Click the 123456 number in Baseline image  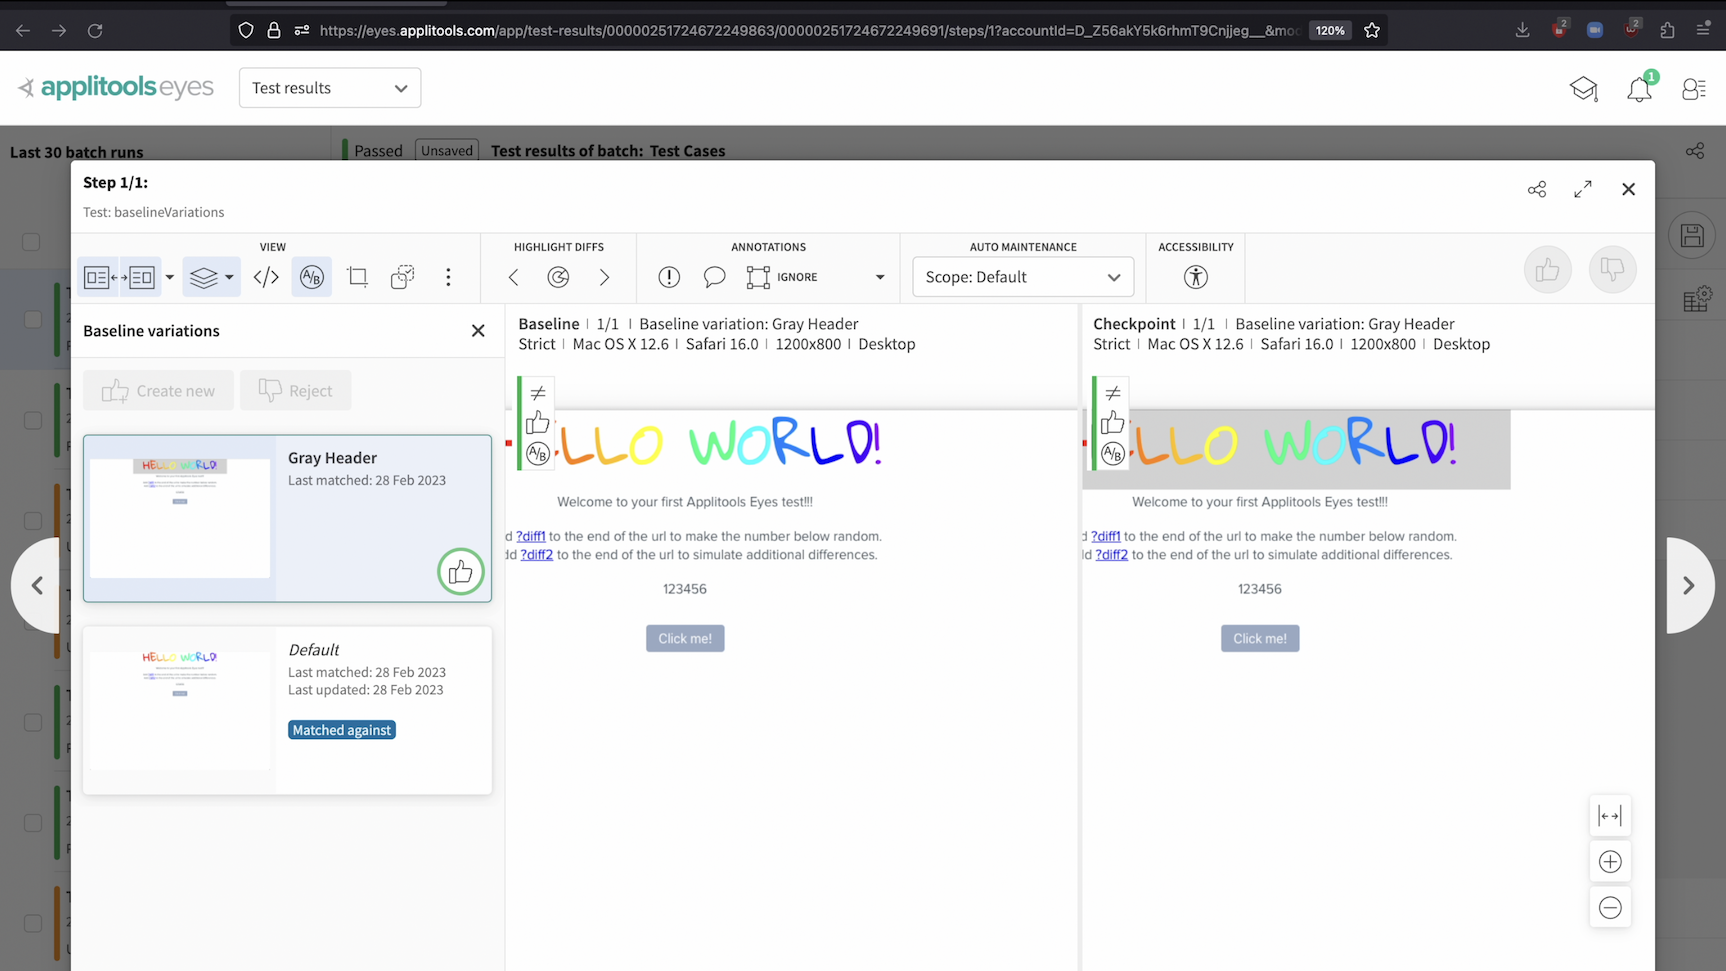(x=685, y=589)
